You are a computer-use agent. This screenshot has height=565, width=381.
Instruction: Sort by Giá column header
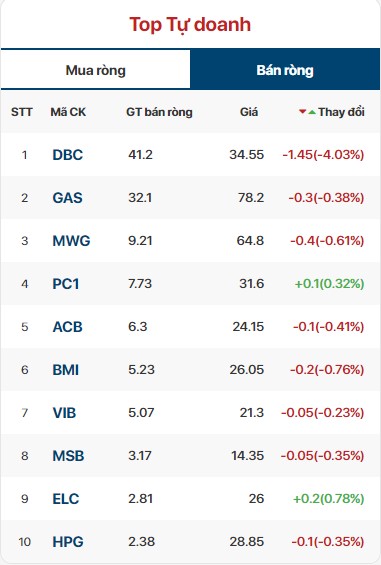click(249, 112)
